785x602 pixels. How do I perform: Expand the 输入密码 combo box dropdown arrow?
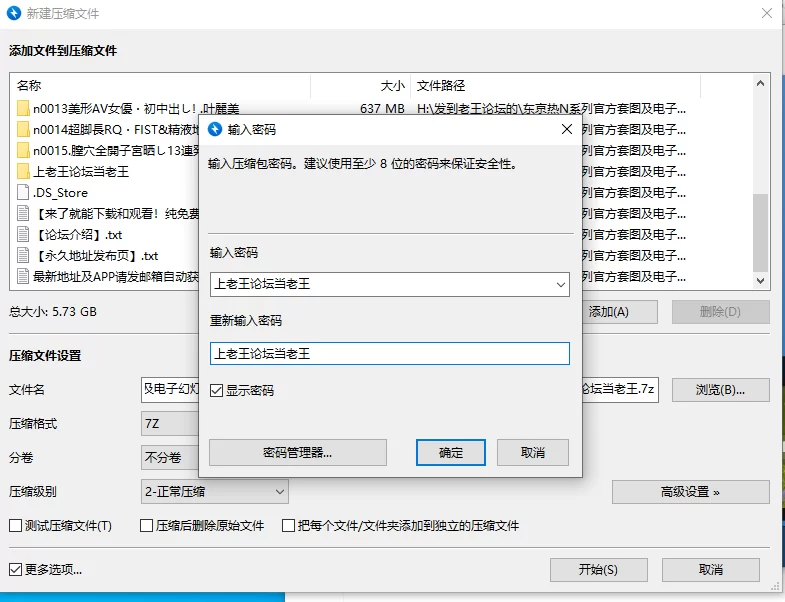point(560,285)
